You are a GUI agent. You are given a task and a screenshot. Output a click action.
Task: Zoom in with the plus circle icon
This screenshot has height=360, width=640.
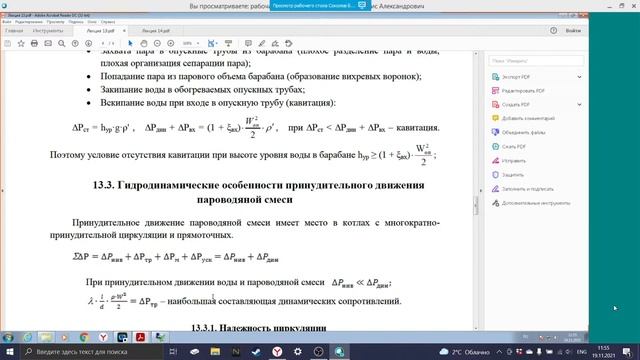pos(171,43)
